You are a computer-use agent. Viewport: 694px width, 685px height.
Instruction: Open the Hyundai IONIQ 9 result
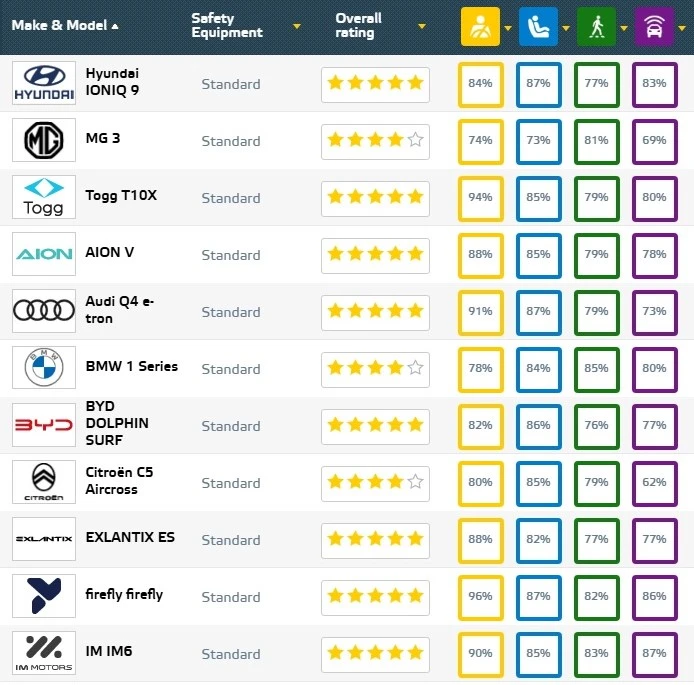click(x=112, y=82)
